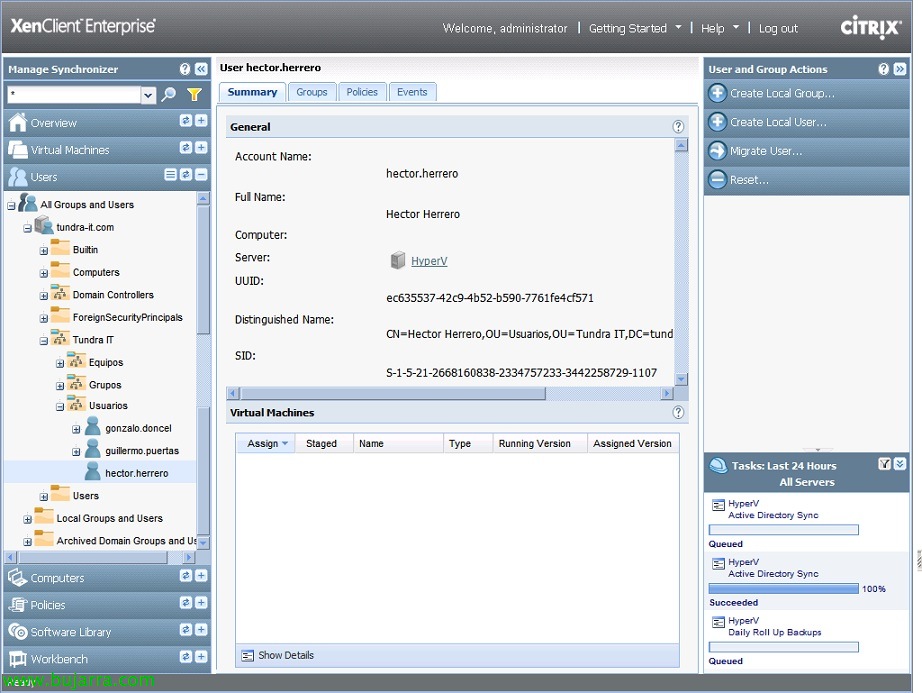Click the Create Local User plus icon
The image size is (922, 693).
coord(717,122)
